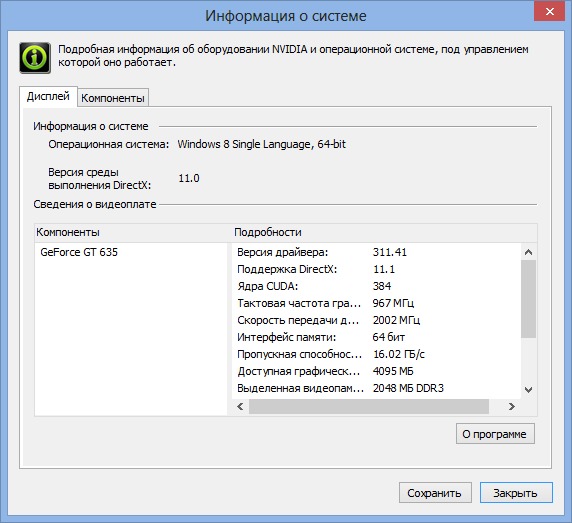Click the horizontal scroll right arrow

click(511, 406)
